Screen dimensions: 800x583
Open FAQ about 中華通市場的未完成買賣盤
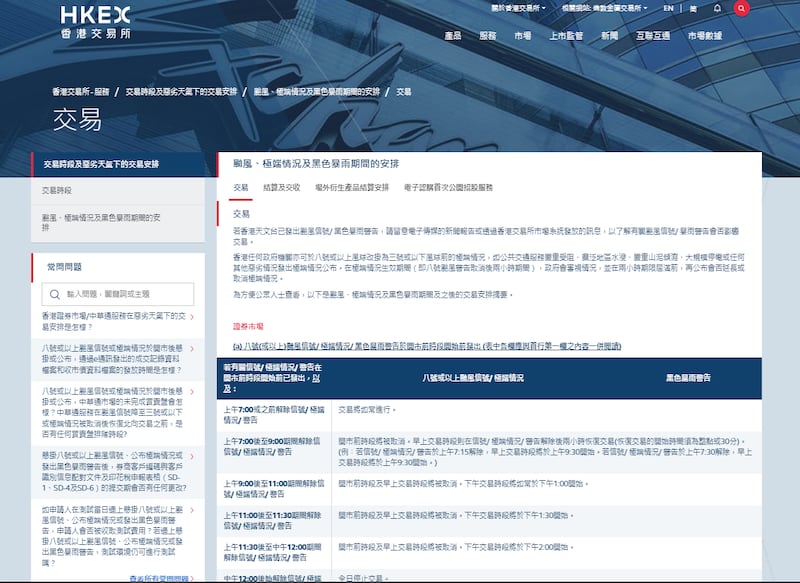tap(112, 413)
